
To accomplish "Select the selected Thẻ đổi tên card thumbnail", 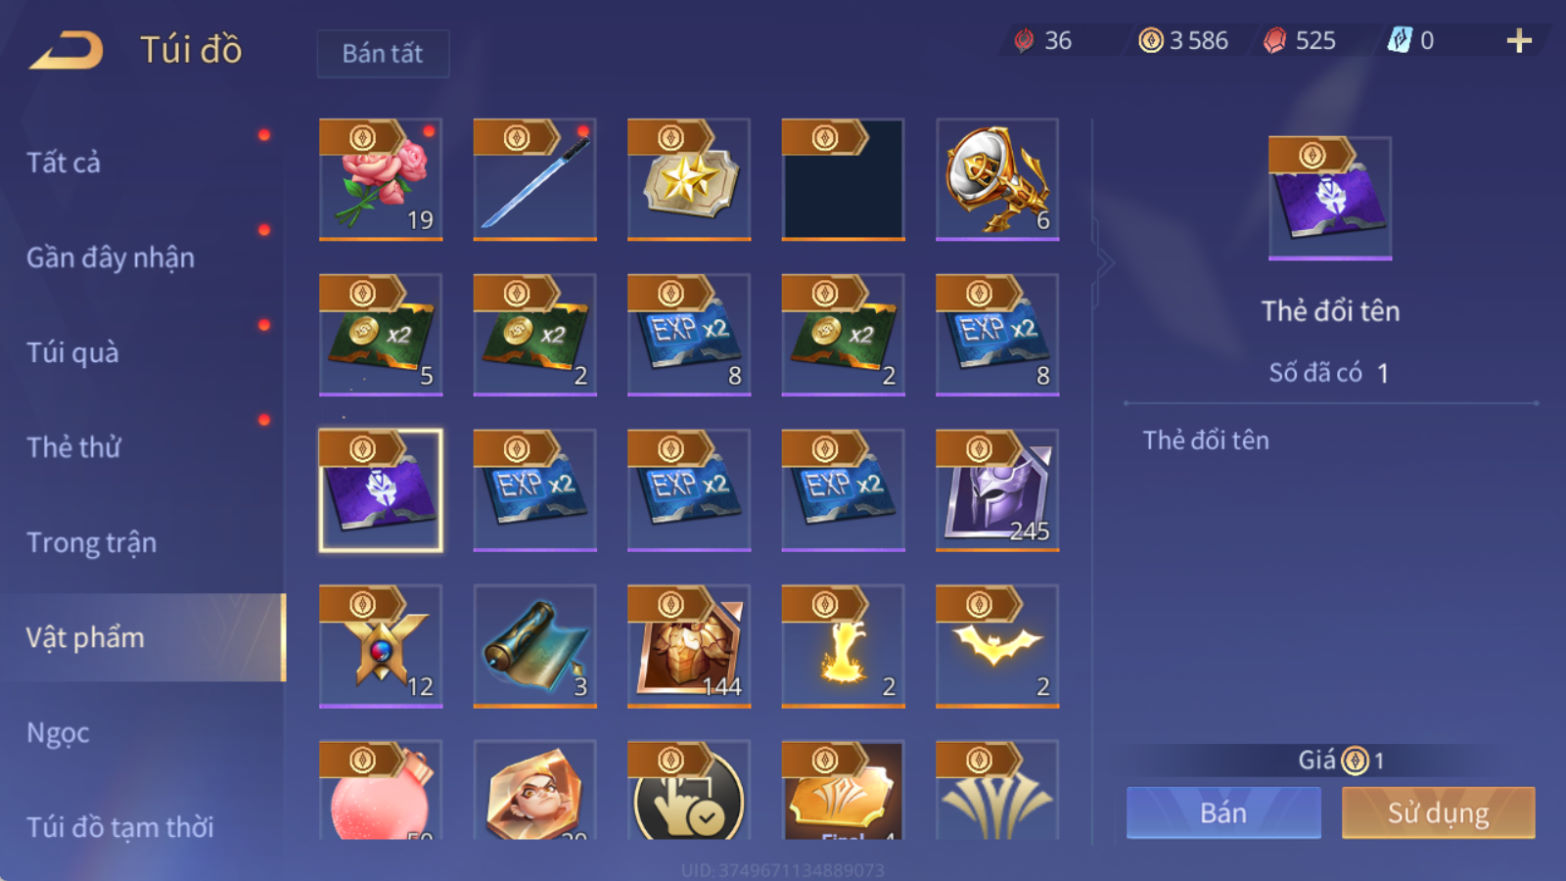I will point(381,490).
